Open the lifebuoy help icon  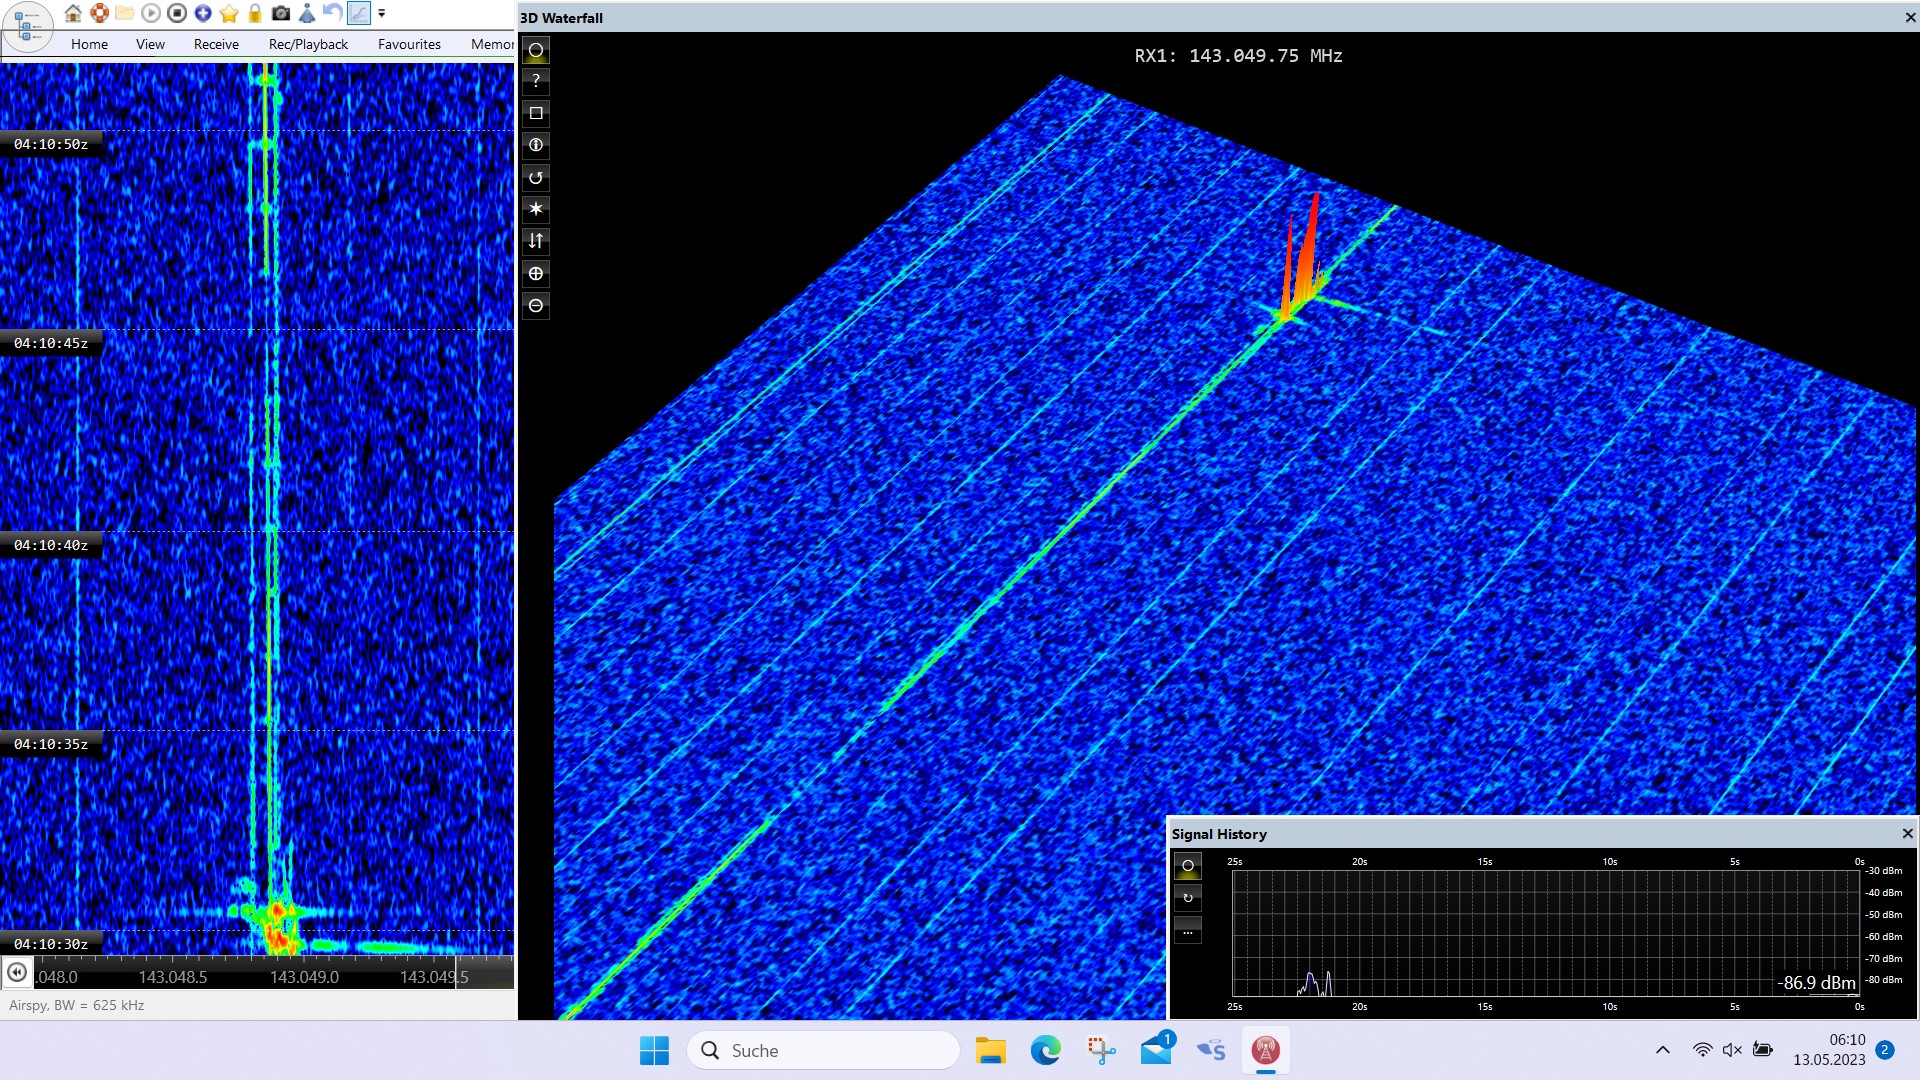point(99,13)
